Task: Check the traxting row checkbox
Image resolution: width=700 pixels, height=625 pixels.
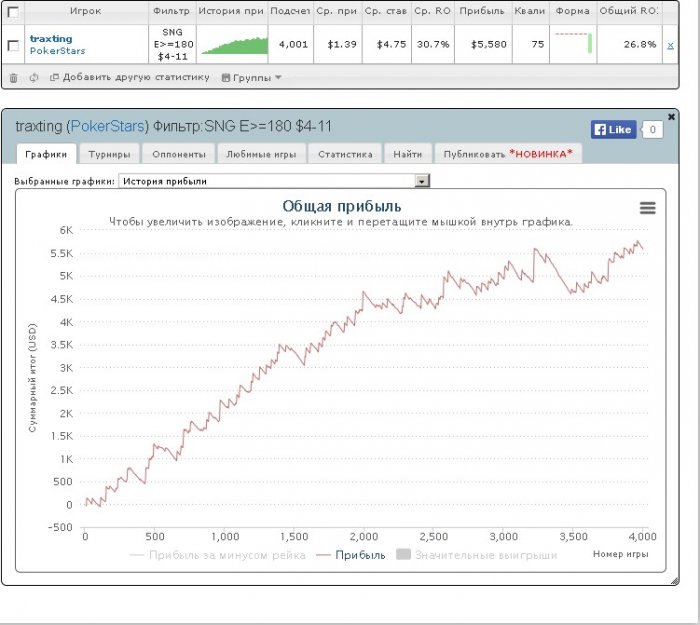Action: point(13,45)
